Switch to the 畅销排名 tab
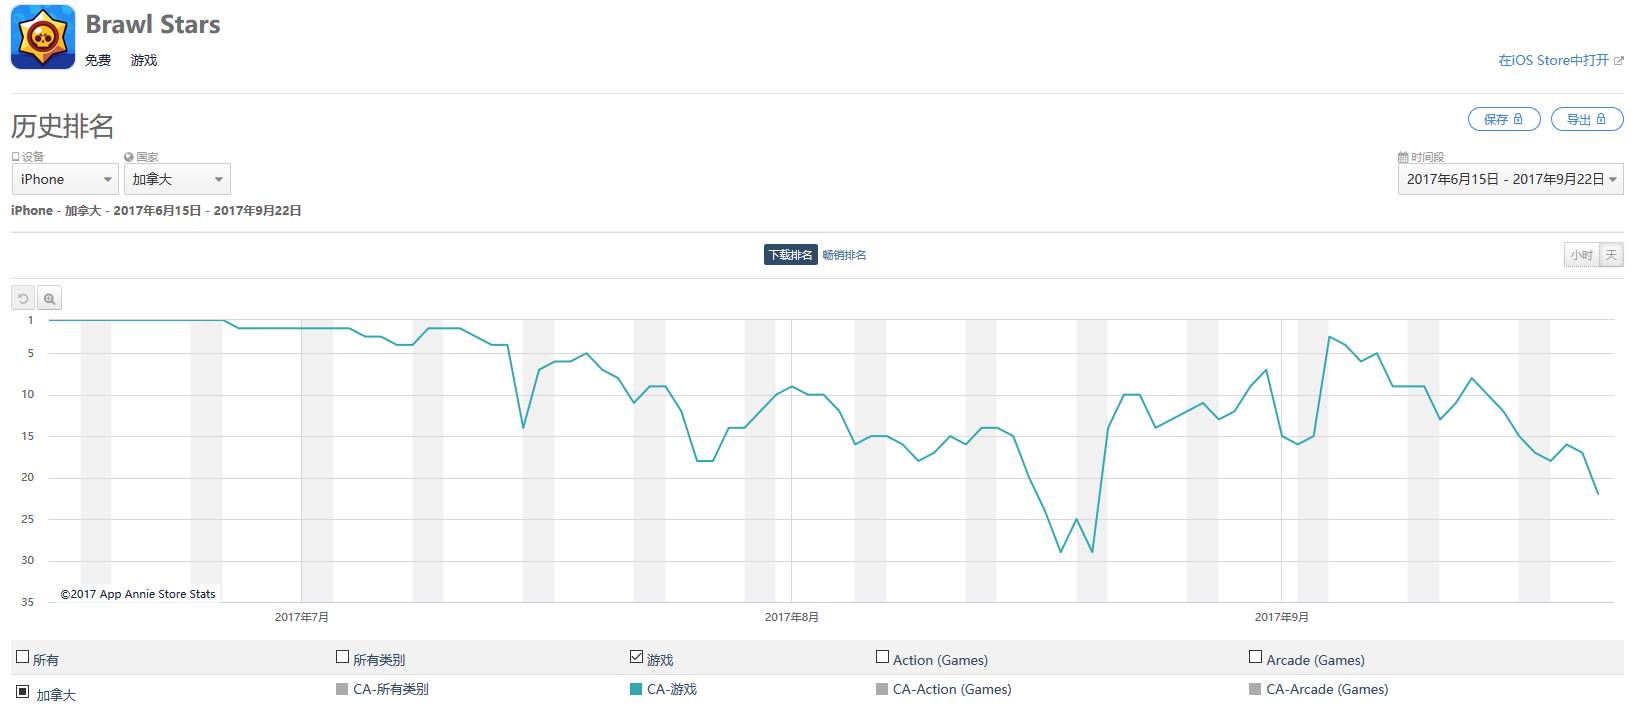 [x=844, y=255]
